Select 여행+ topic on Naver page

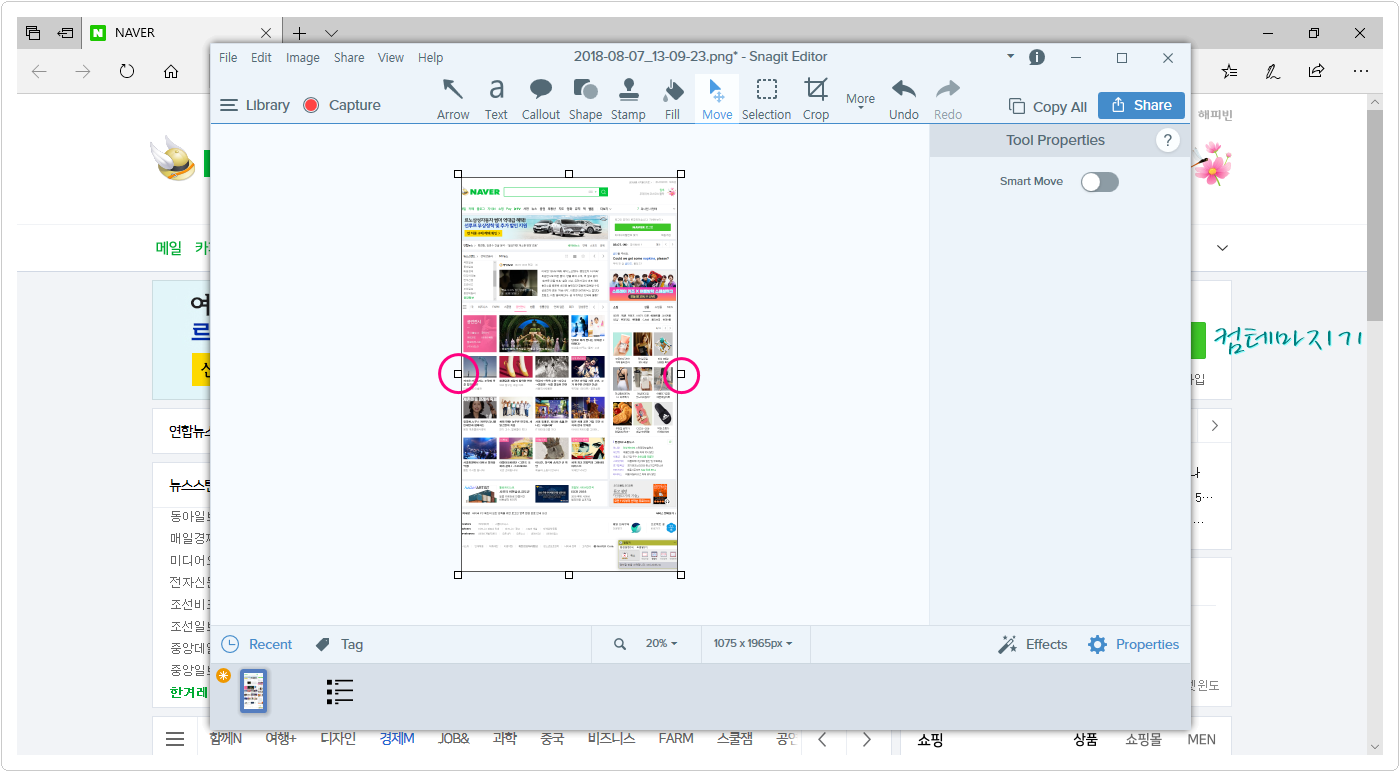281,739
